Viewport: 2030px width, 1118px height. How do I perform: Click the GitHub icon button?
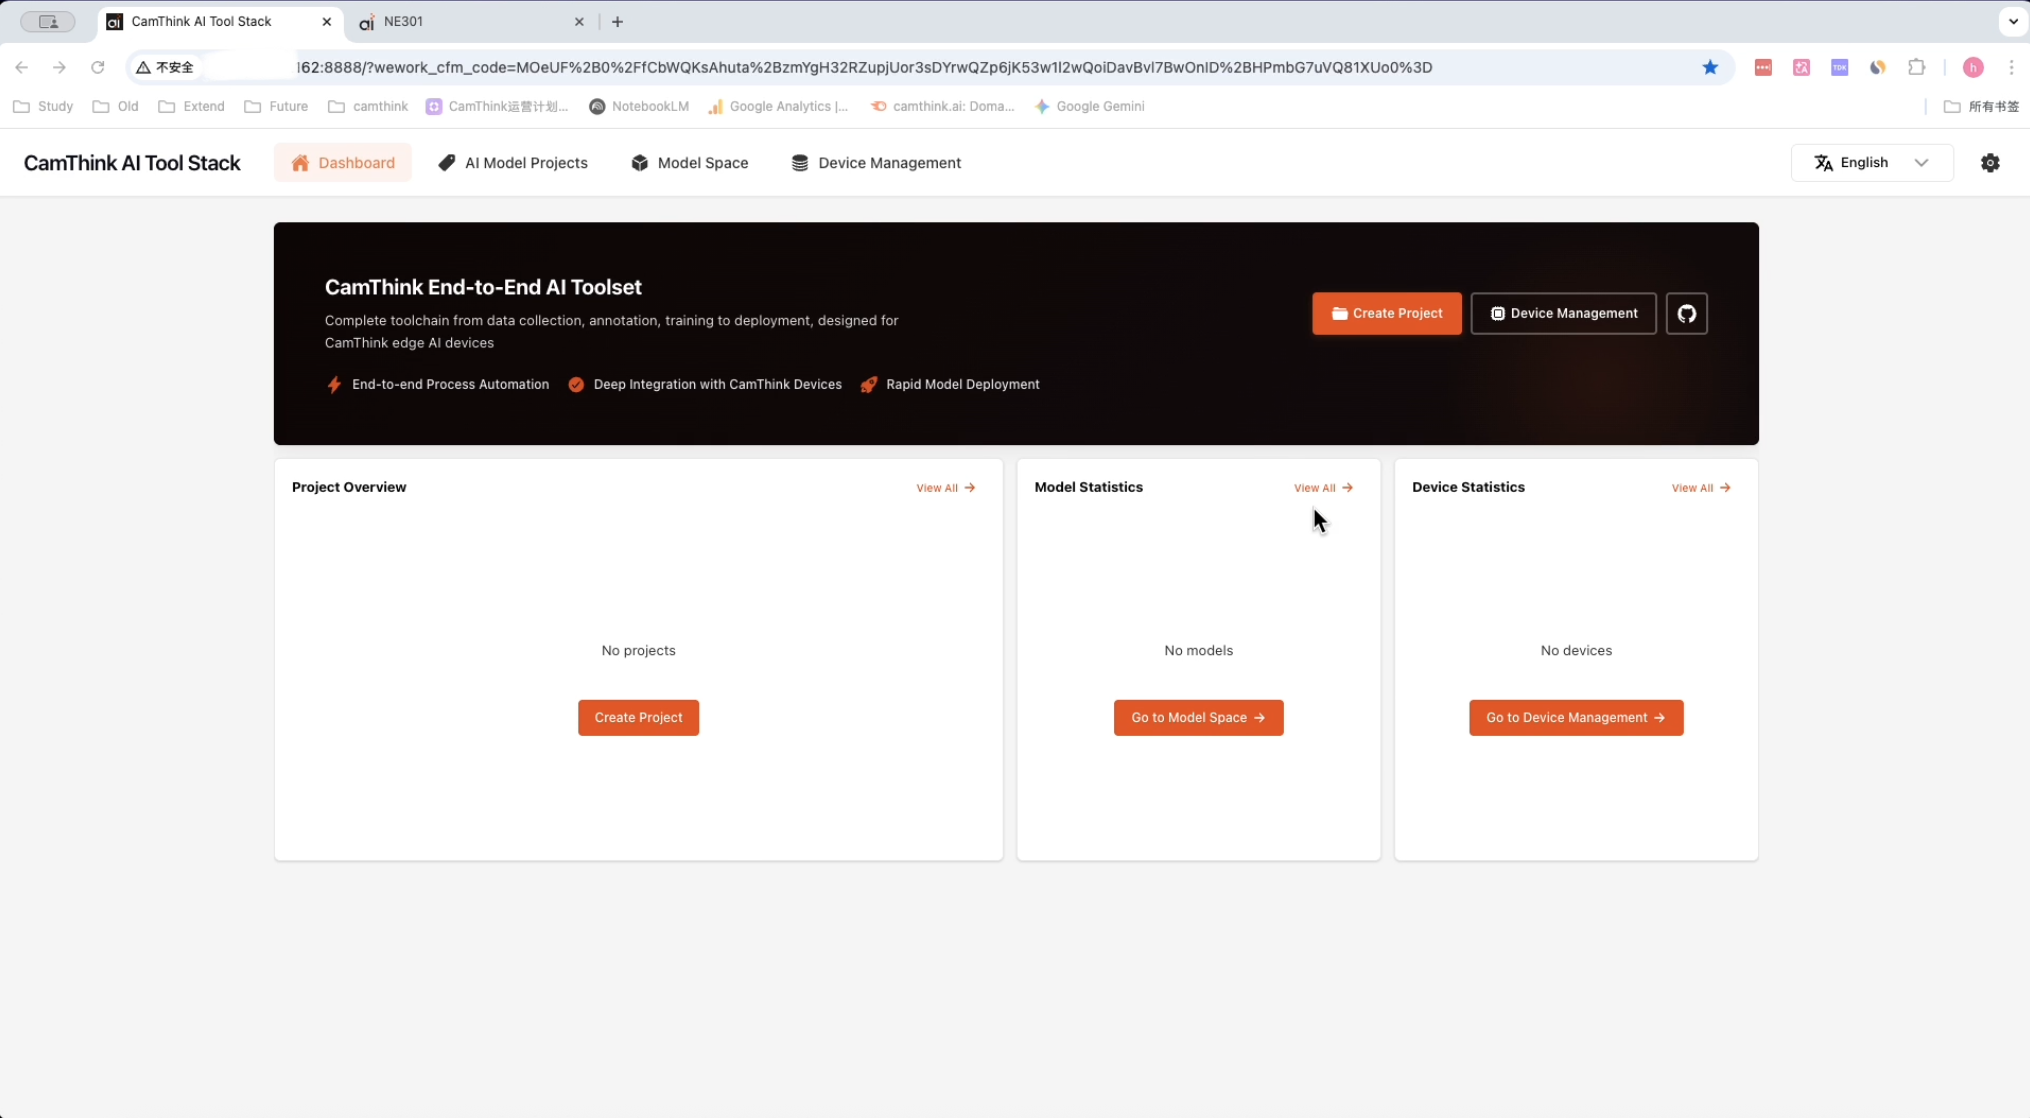(1686, 314)
